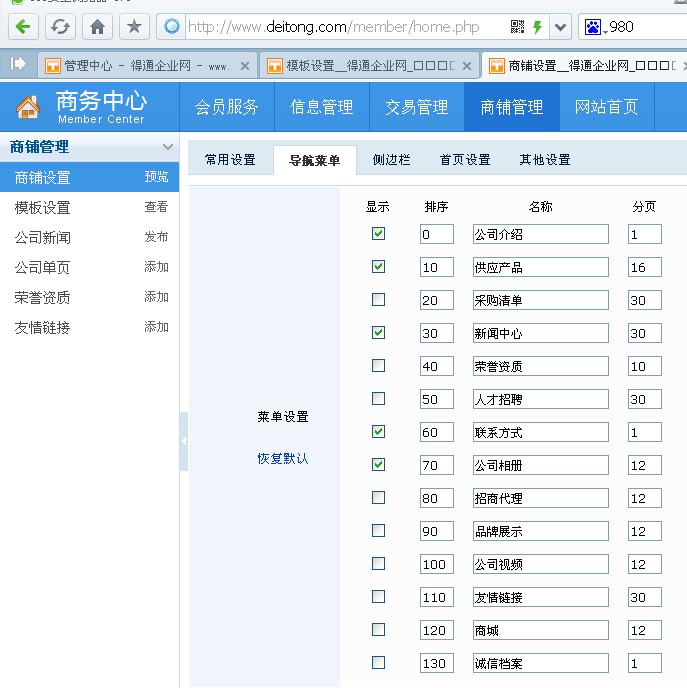Open the address bar history dropdown arrow
Screen dimensions: 687x688
pyautogui.click(x=560, y=27)
